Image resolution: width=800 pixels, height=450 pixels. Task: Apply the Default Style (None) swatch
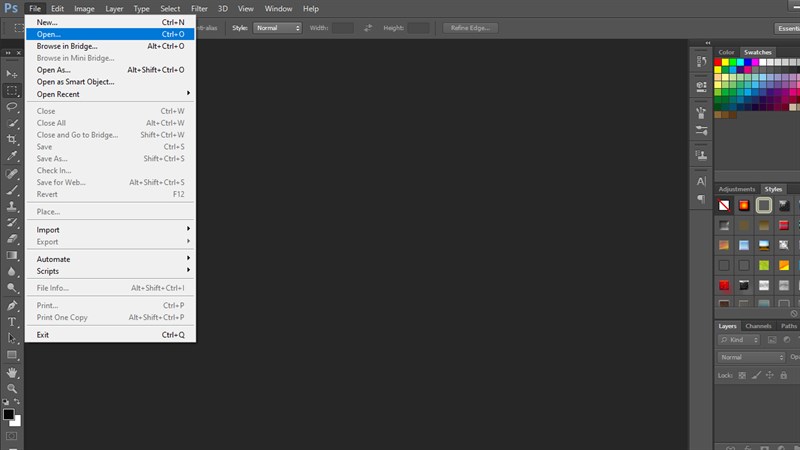click(724, 205)
